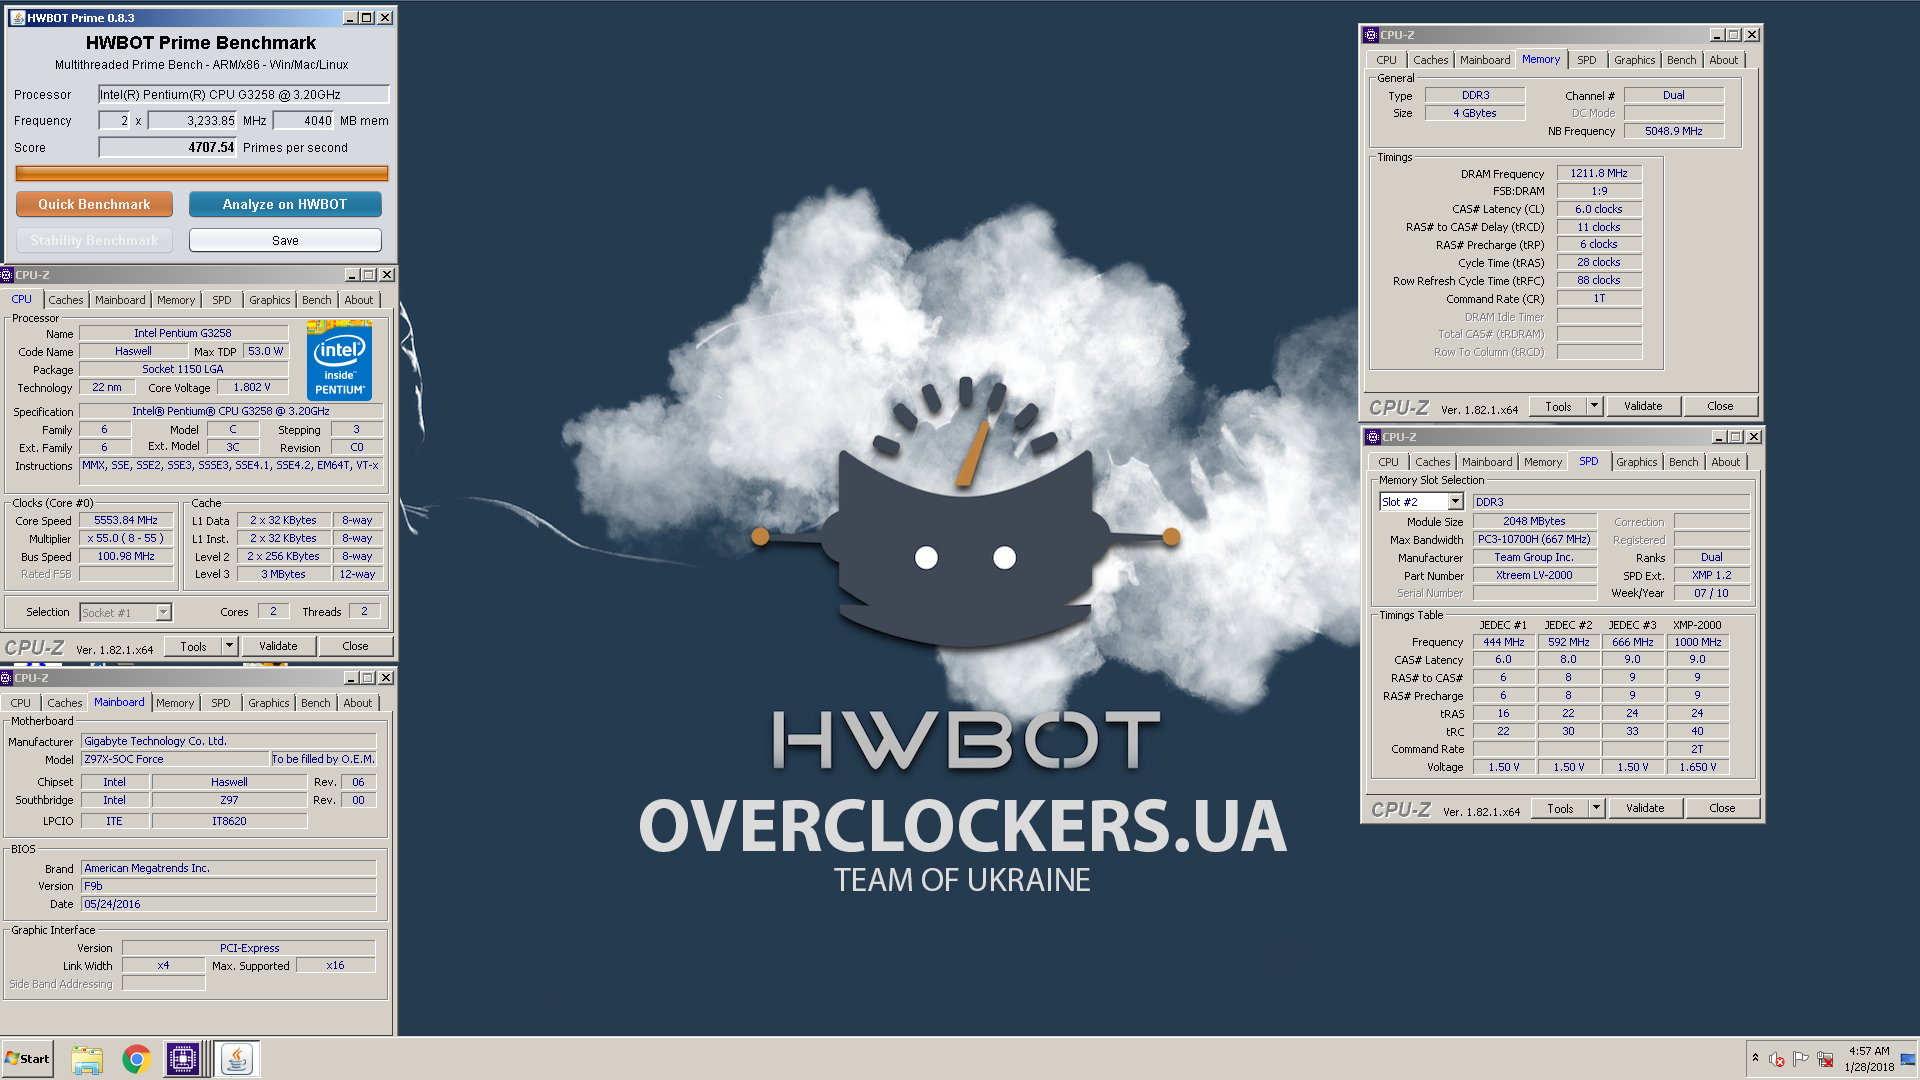Save the HWBOT Prime result
The width and height of the screenshot is (1920, 1080).
coord(285,240)
